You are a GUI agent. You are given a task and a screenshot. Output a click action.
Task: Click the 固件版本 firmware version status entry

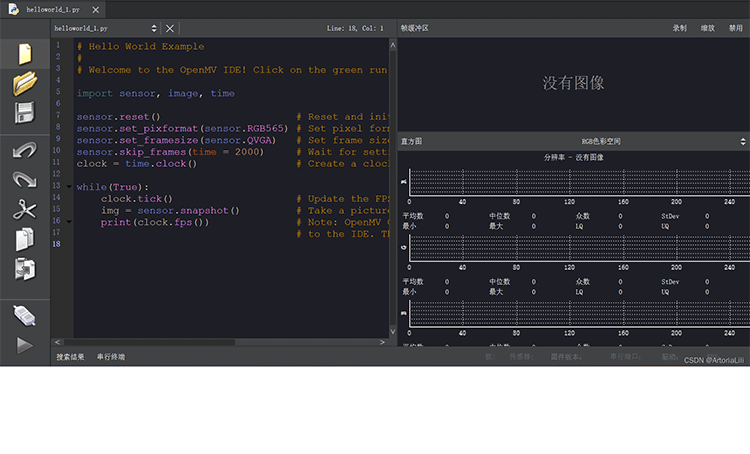click(566, 357)
